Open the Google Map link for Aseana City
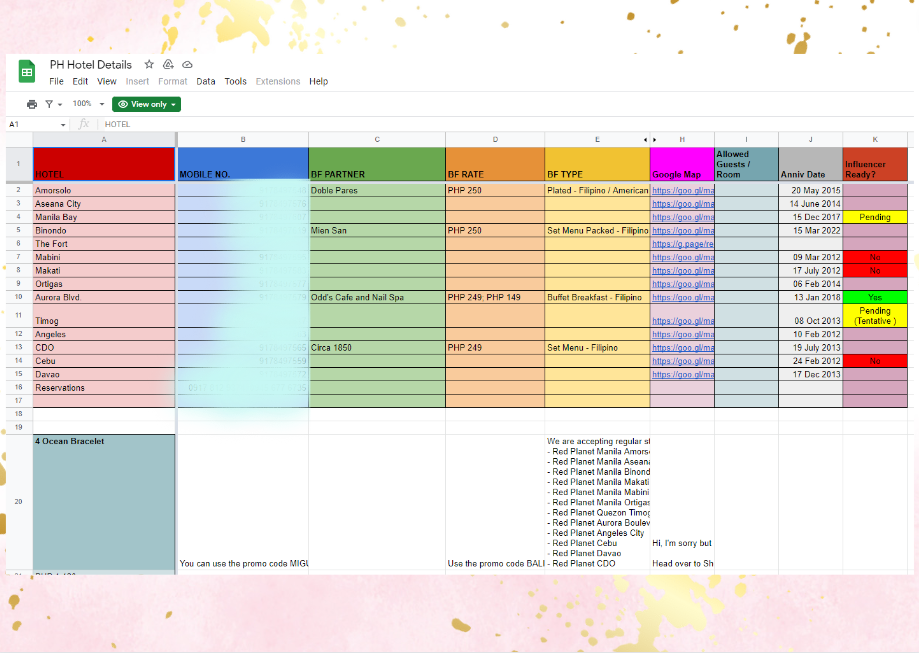 (683, 204)
